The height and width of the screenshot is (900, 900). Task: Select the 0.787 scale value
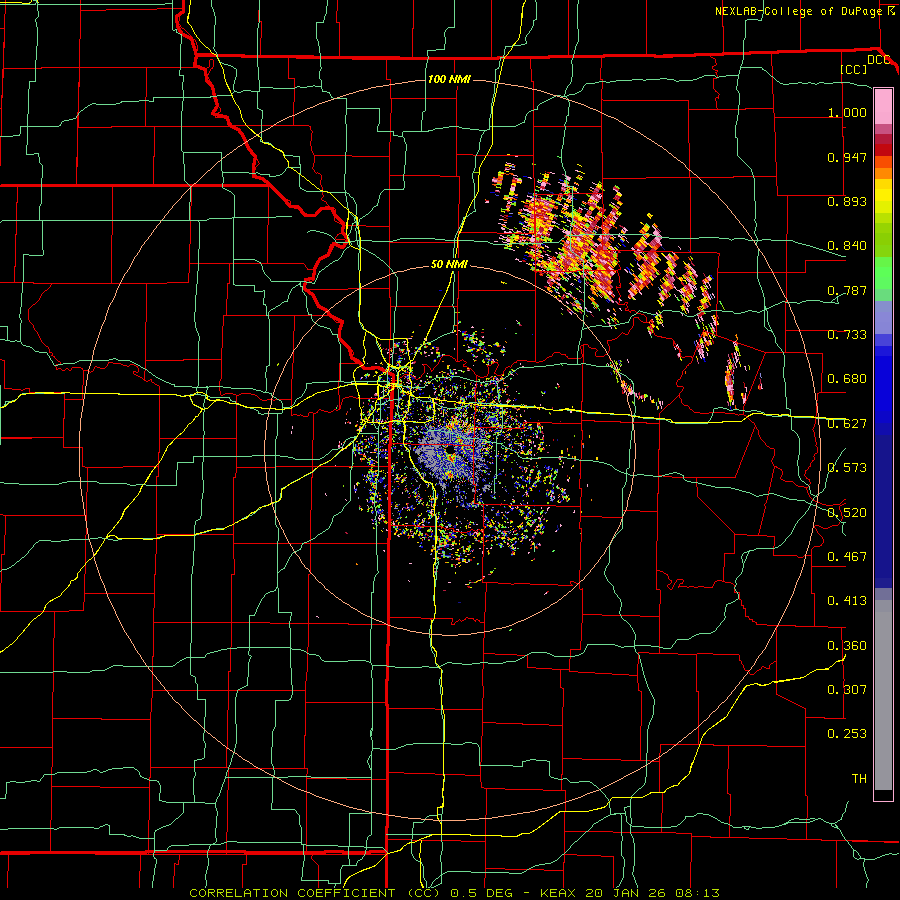(x=847, y=290)
